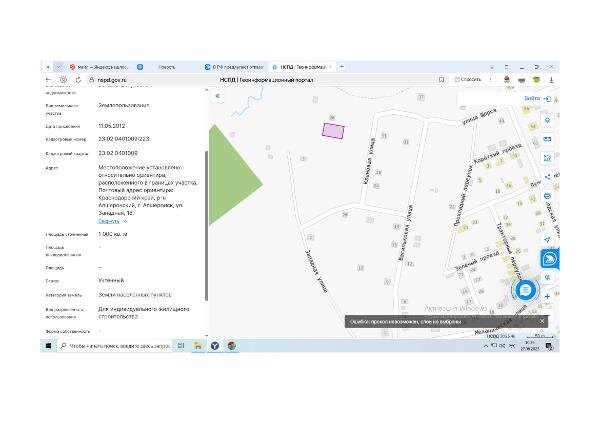Click the geolocation arrow icon
The image size is (600, 424).
coord(547,240)
